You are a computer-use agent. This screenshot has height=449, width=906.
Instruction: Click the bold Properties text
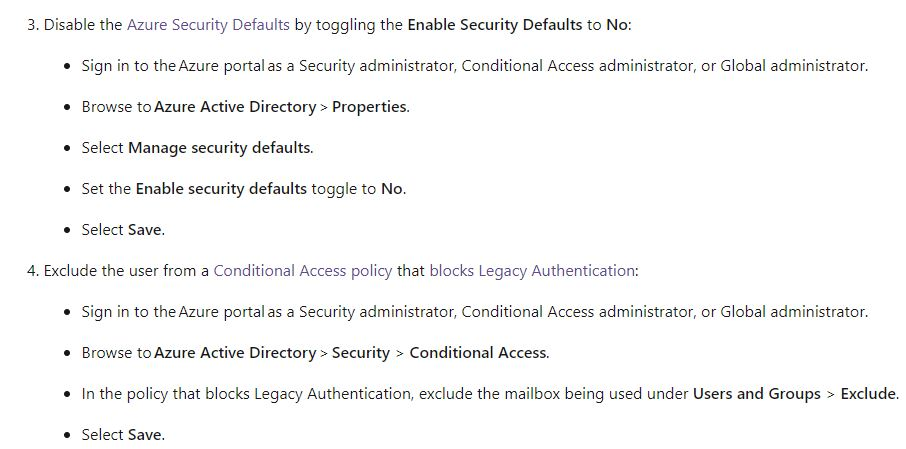(370, 107)
